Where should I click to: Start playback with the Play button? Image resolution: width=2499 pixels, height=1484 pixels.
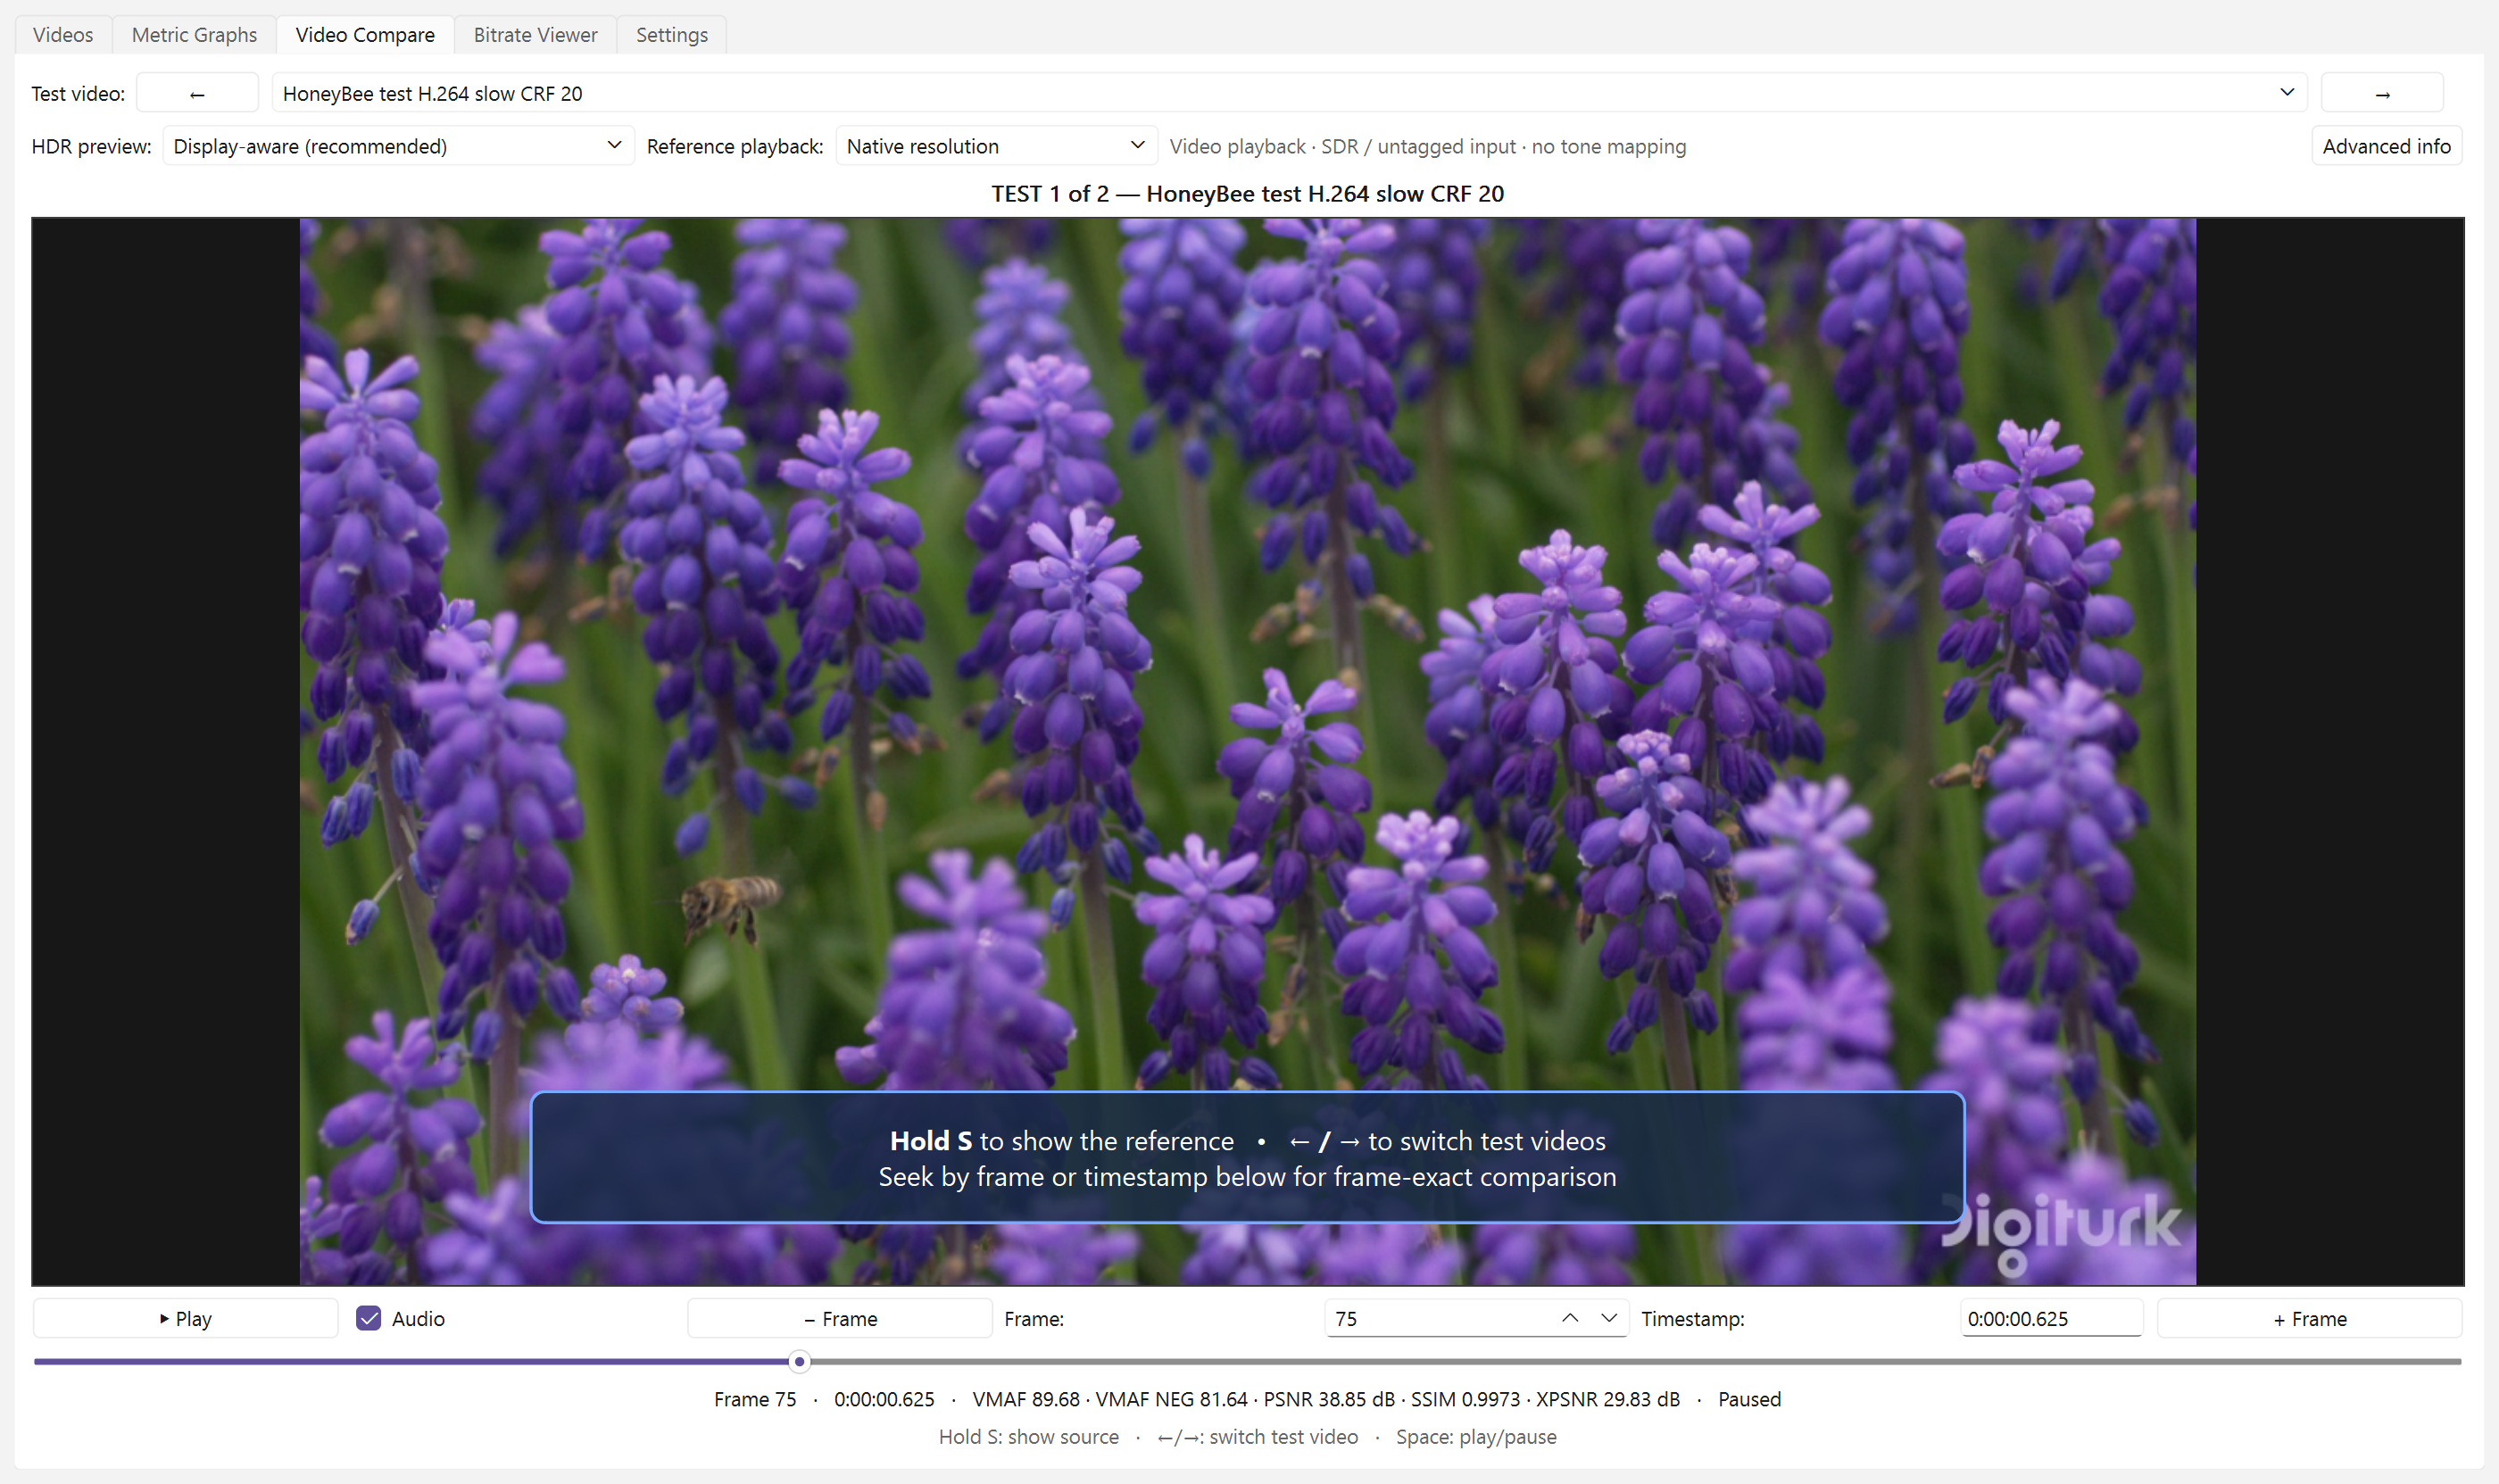click(x=186, y=1318)
